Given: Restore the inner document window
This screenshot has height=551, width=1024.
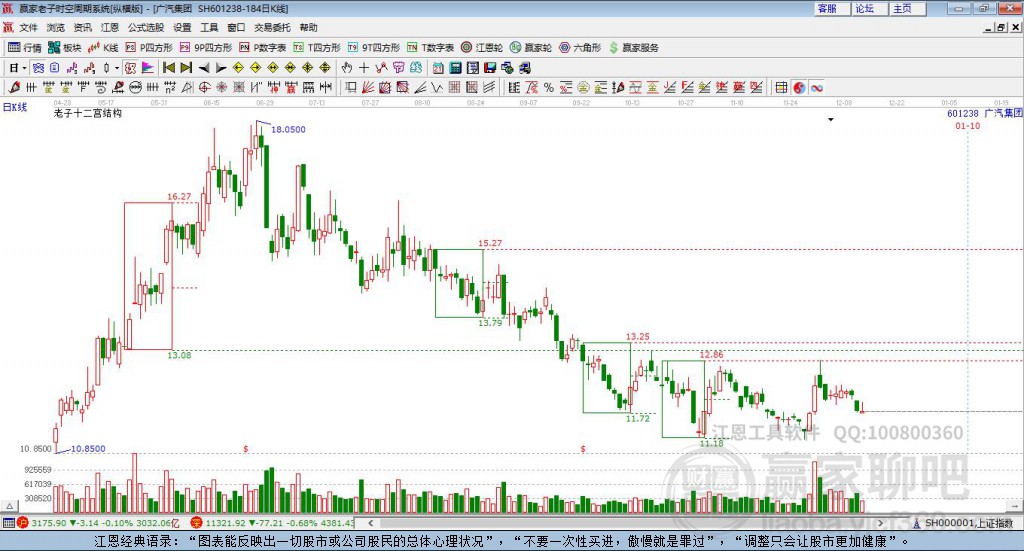Looking at the screenshot, I should (x=1002, y=27).
